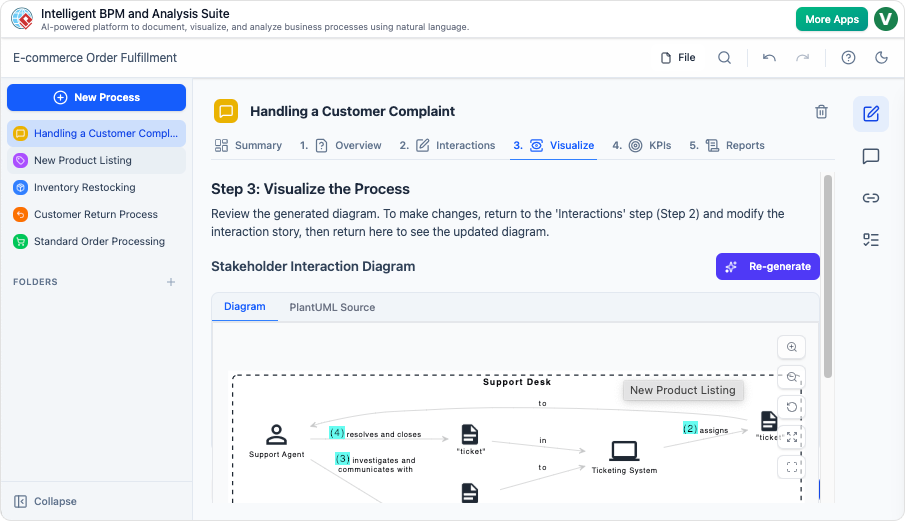Redo the last undone action
The image size is (905, 521).
[x=802, y=58]
